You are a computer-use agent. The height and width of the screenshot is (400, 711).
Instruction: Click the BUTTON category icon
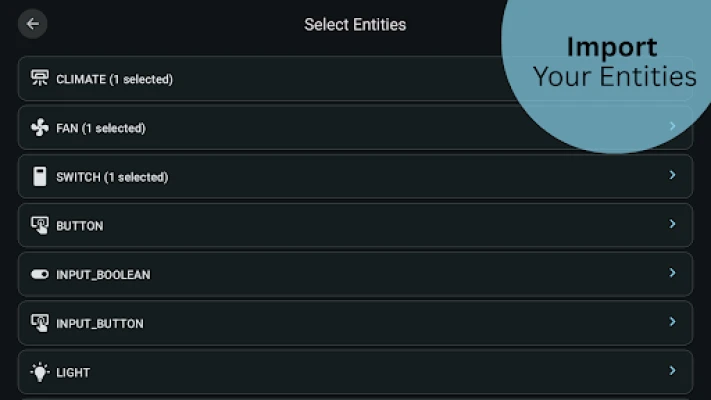(40, 226)
